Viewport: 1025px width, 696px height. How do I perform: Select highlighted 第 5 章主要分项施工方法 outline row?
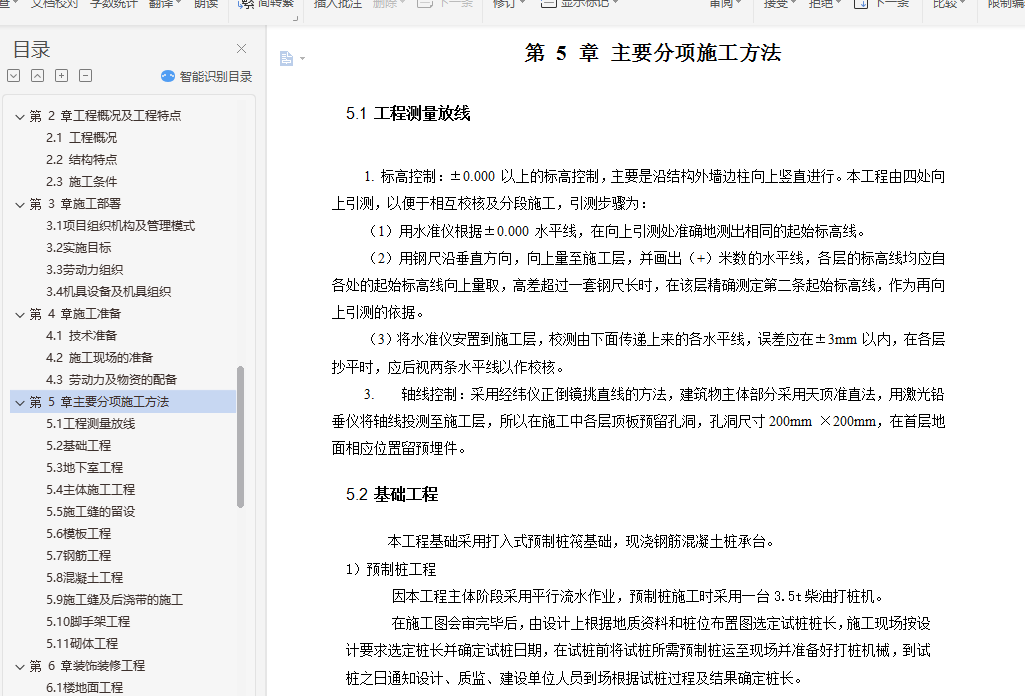point(123,402)
